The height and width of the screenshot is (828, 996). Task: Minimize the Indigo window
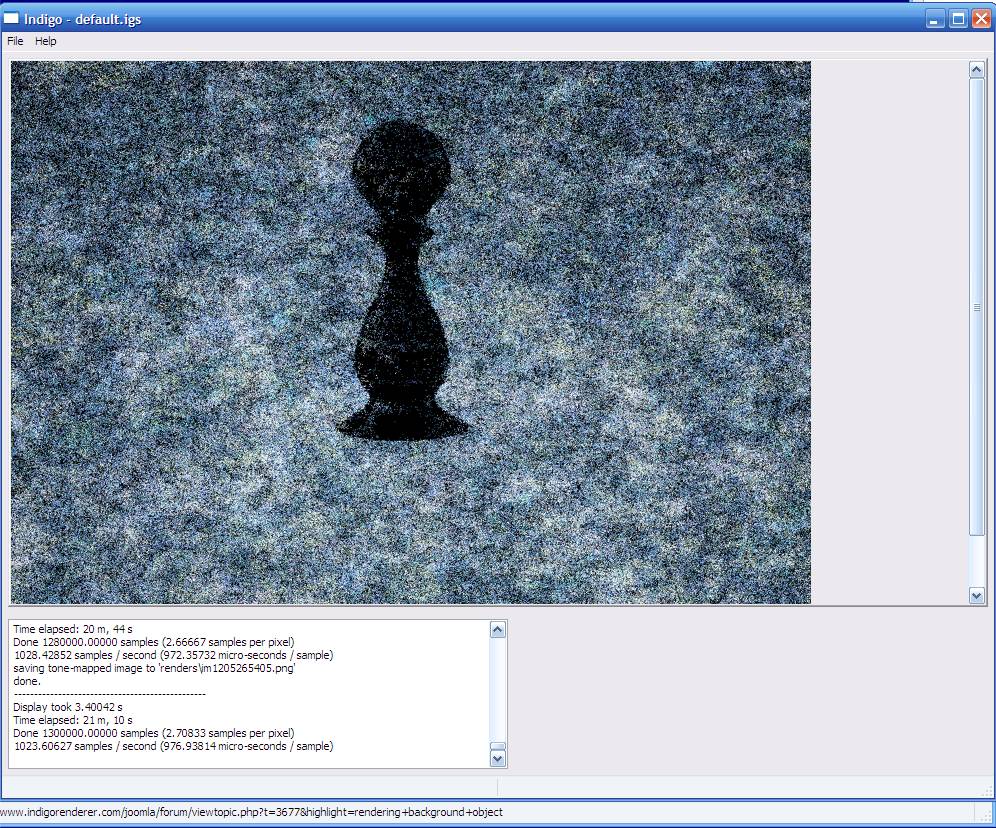point(935,19)
